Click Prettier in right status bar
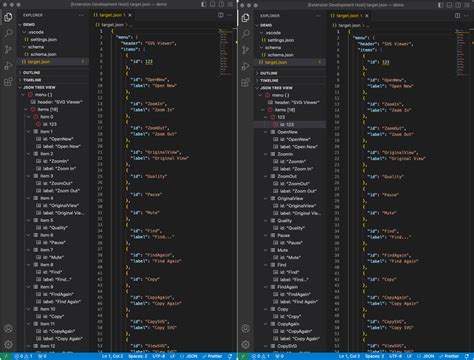 [x=449, y=356]
